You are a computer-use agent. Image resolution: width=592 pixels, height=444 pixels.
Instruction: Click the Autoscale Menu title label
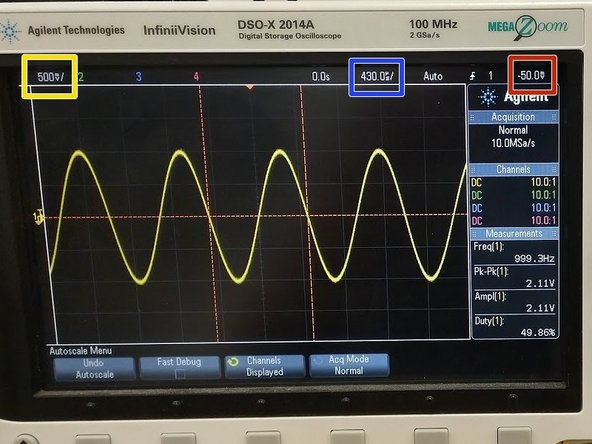(80, 351)
